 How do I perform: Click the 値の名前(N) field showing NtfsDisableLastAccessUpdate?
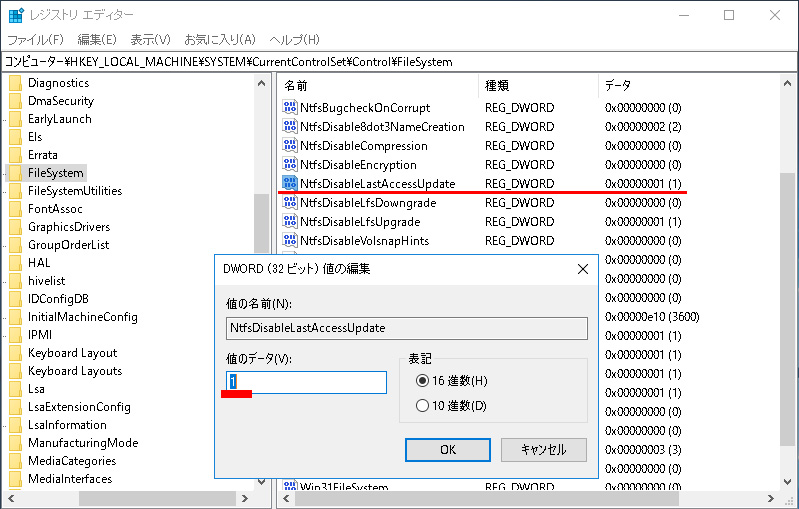coord(407,328)
